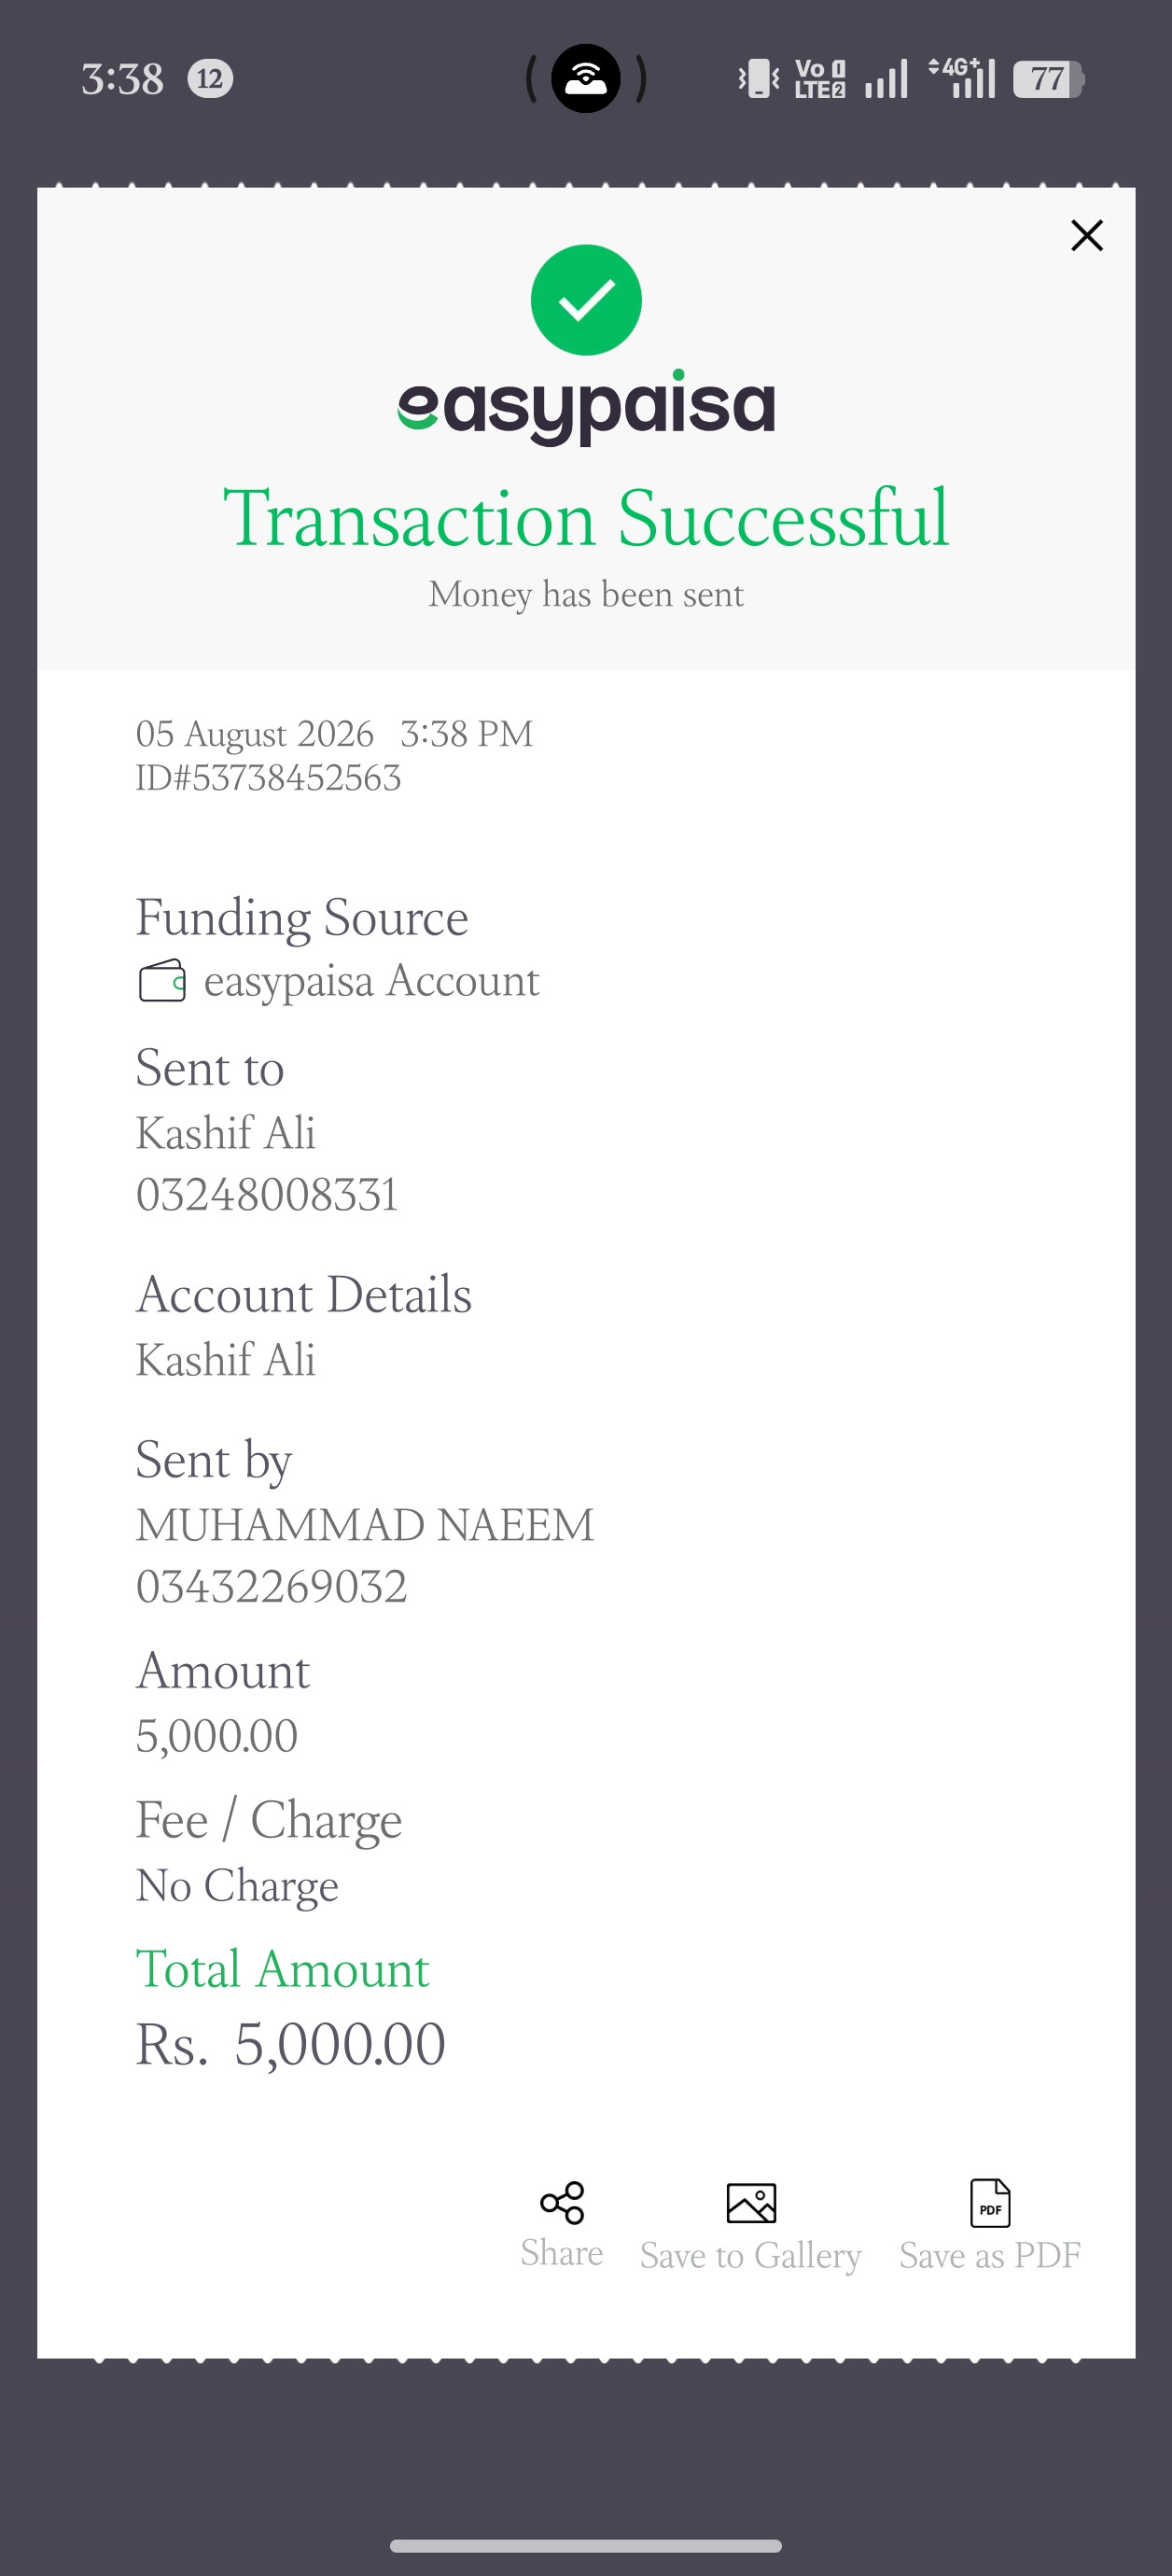Tap the Share icon
The width and height of the screenshot is (1172, 2576).
562,2203
